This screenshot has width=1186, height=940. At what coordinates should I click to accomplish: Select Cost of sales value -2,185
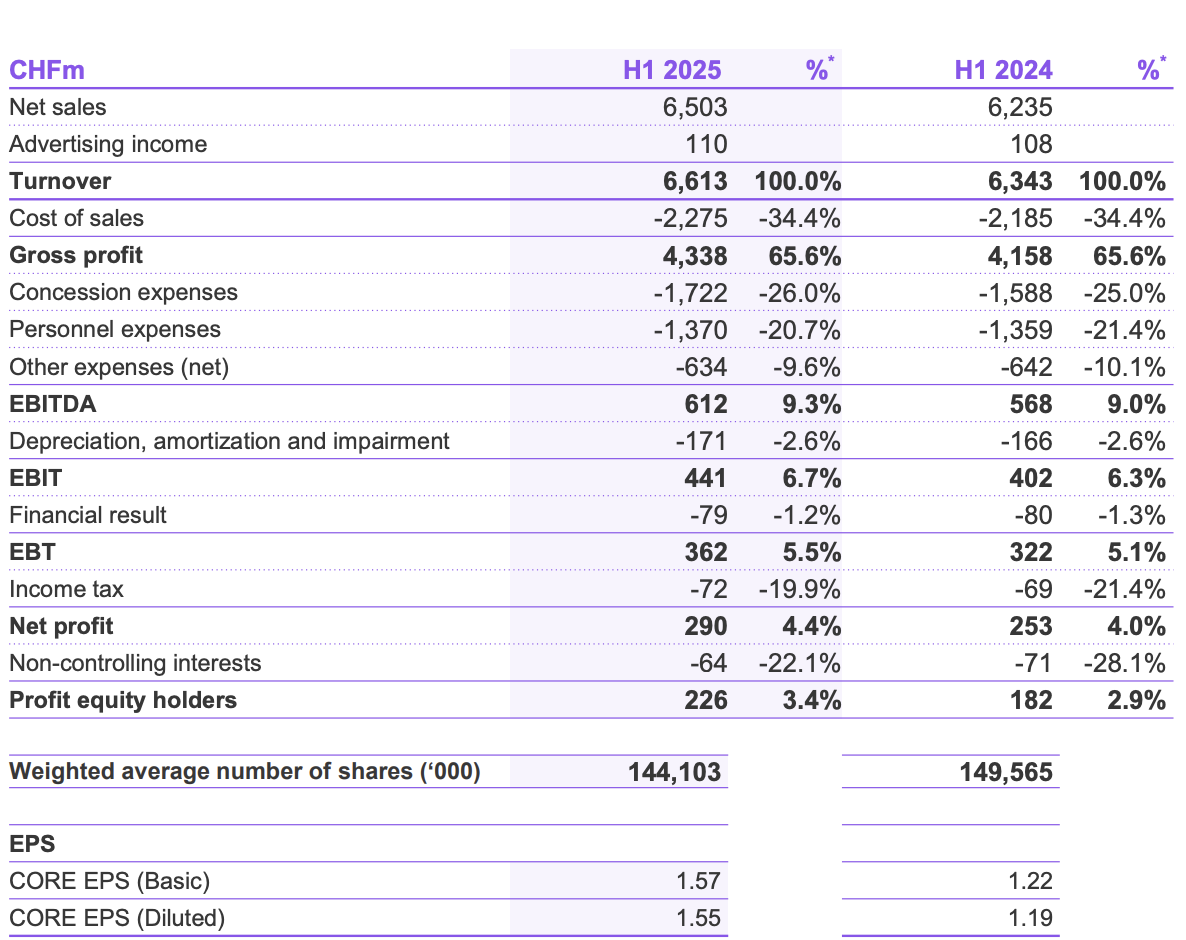[x=1015, y=219]
